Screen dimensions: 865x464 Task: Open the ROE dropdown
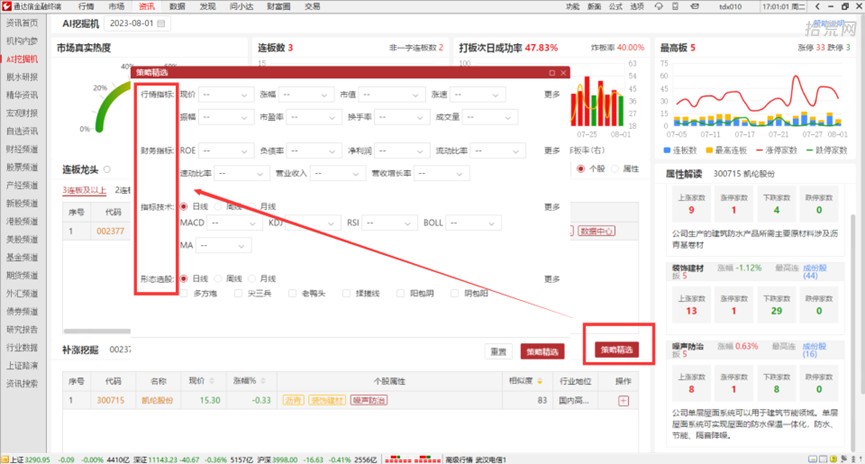pyautogui.click(x=226, y=151)
